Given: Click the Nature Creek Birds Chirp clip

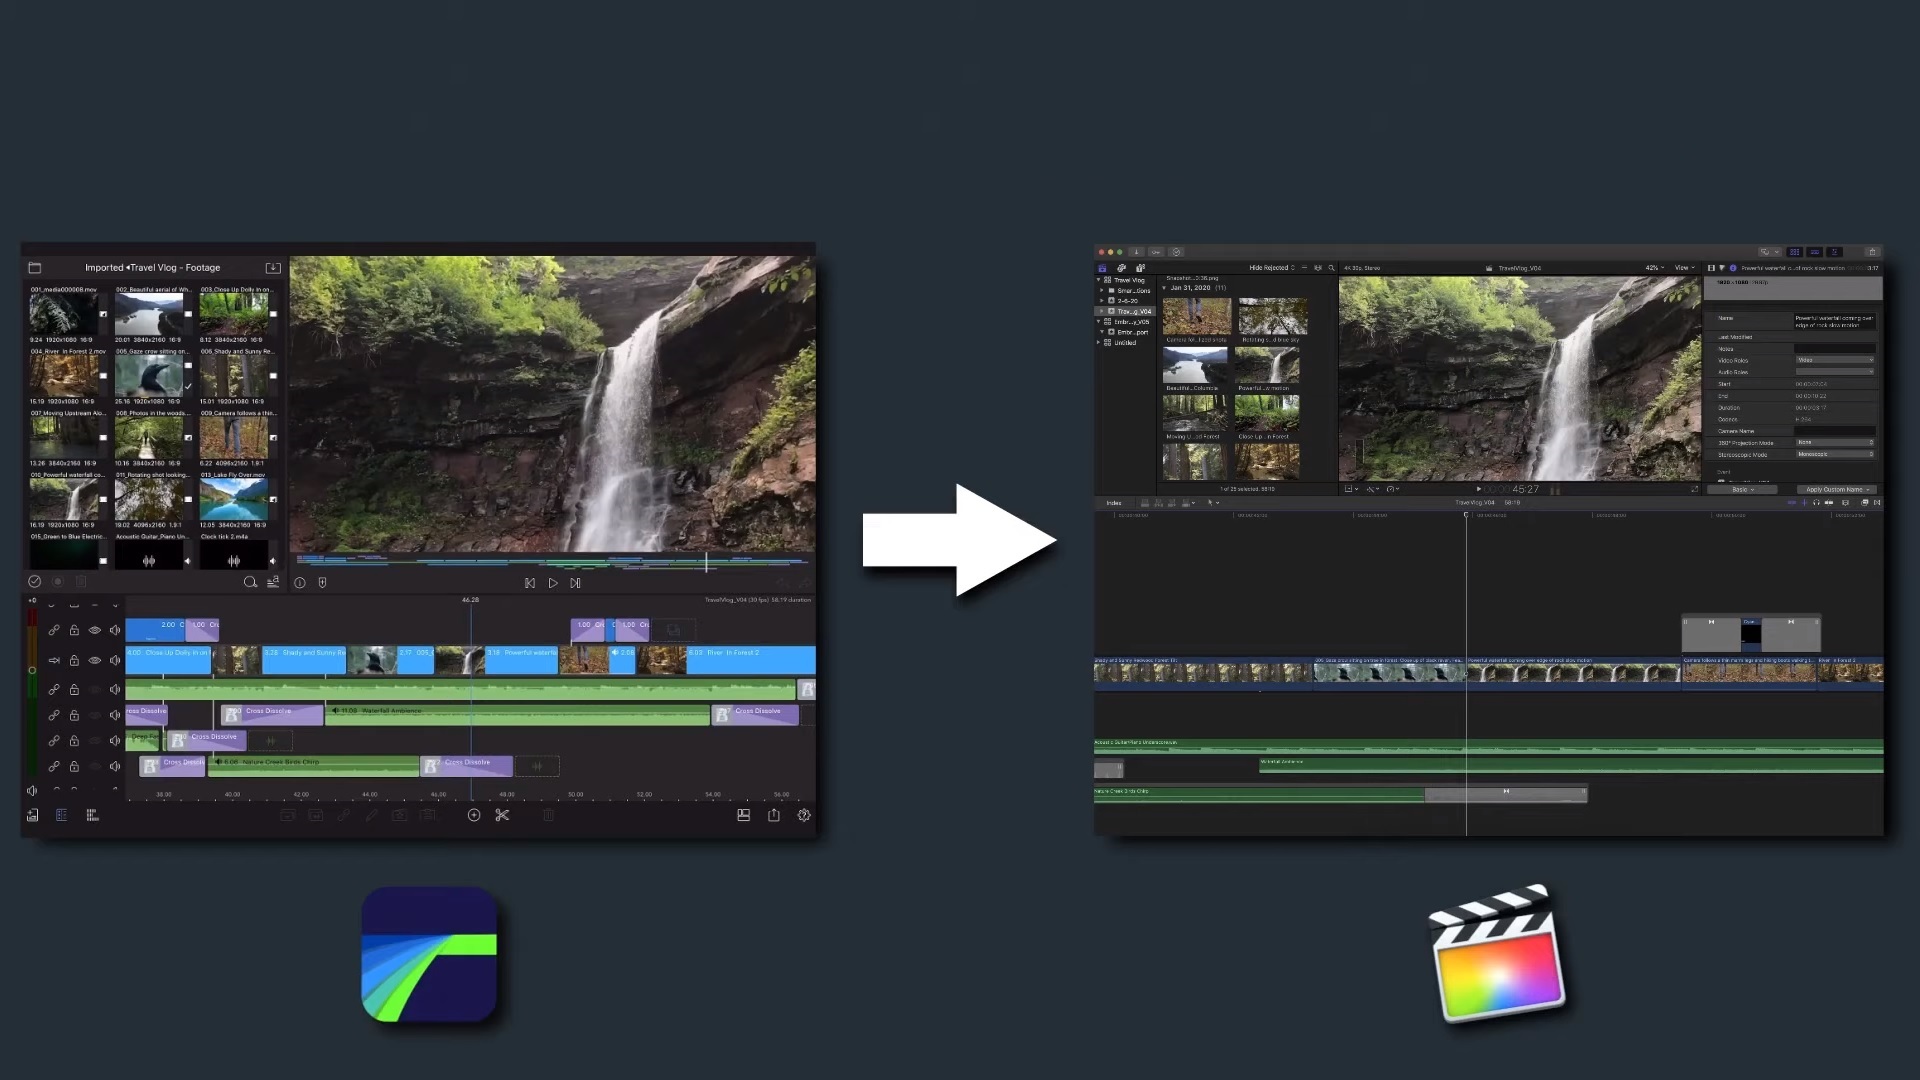Looking at the screenshot, I should (x=312, y=767).
